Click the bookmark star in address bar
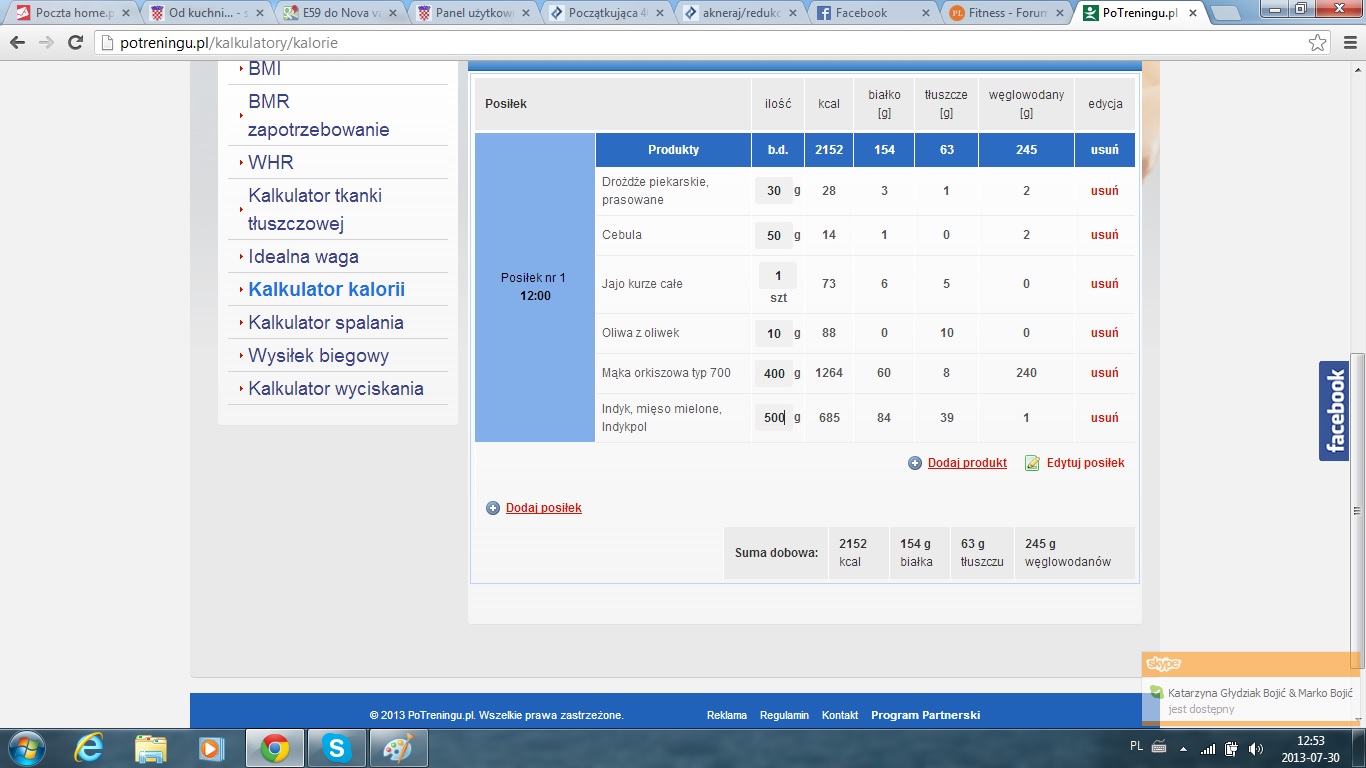Viewport: 1366px width, 768px height. point(1318,43)
